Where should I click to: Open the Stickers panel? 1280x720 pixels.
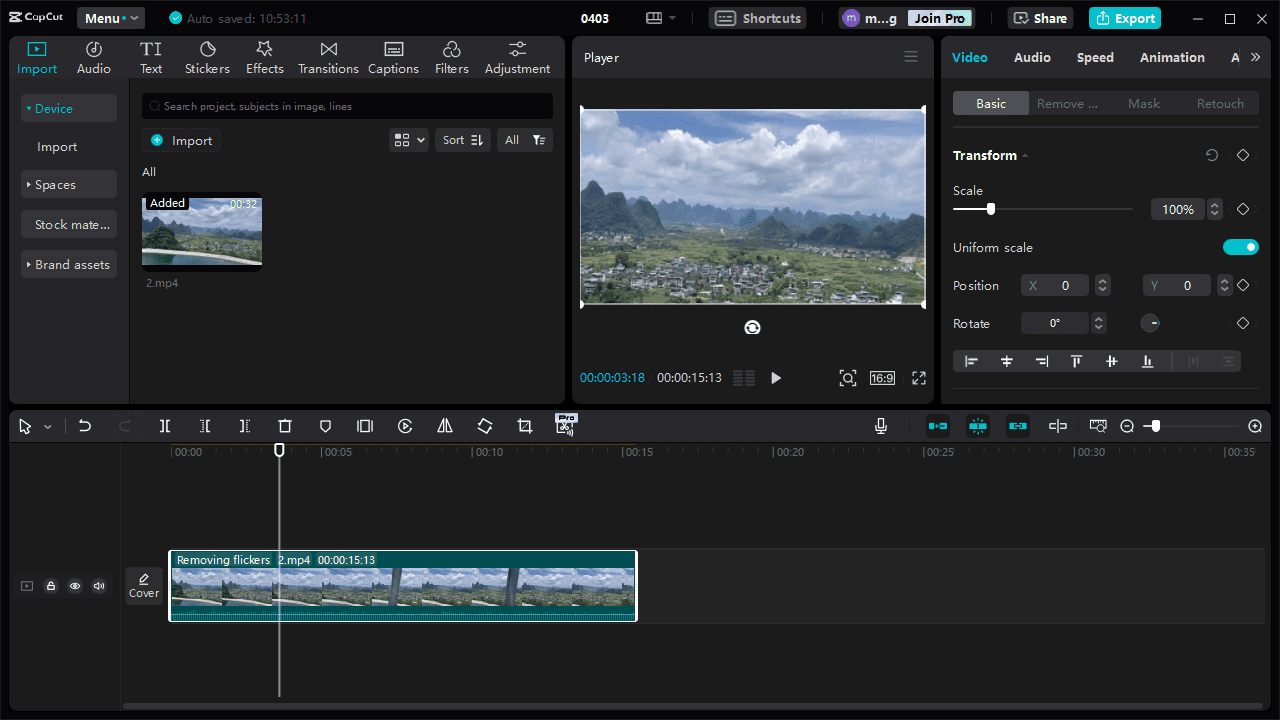(x=207, y=58)
